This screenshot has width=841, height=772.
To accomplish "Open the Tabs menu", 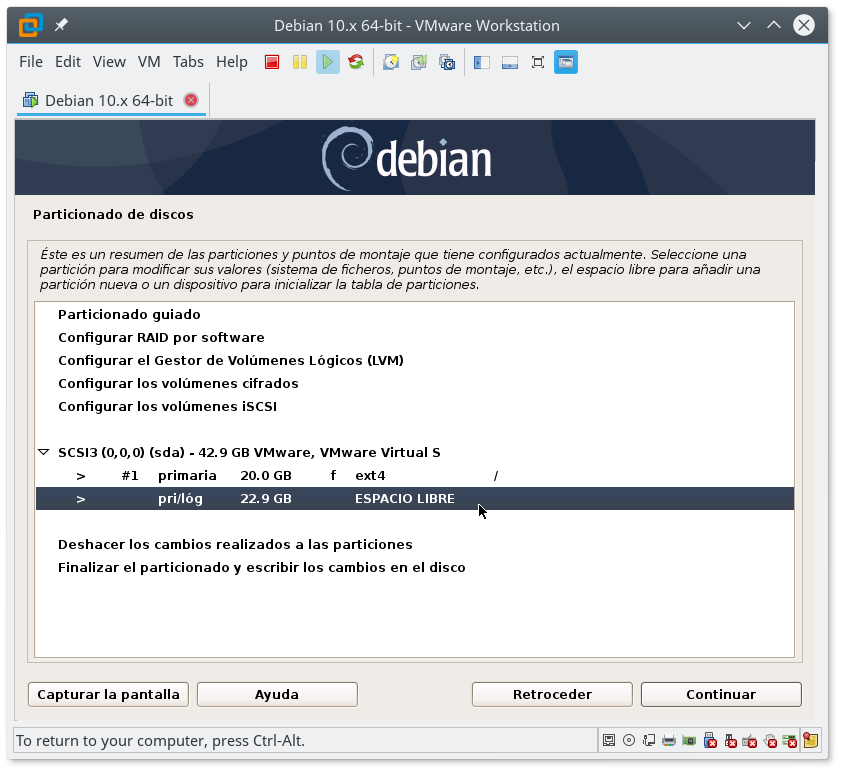I will (x=188, y=62).
